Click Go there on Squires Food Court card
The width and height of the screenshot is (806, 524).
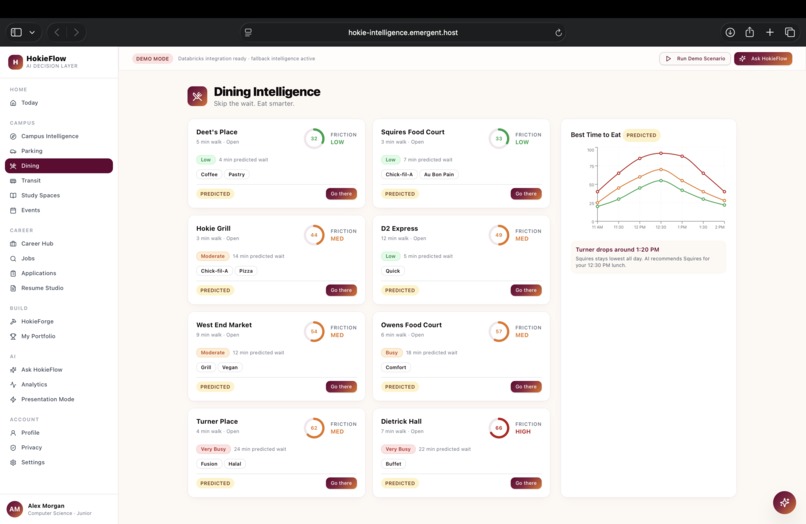click(526, 194)
